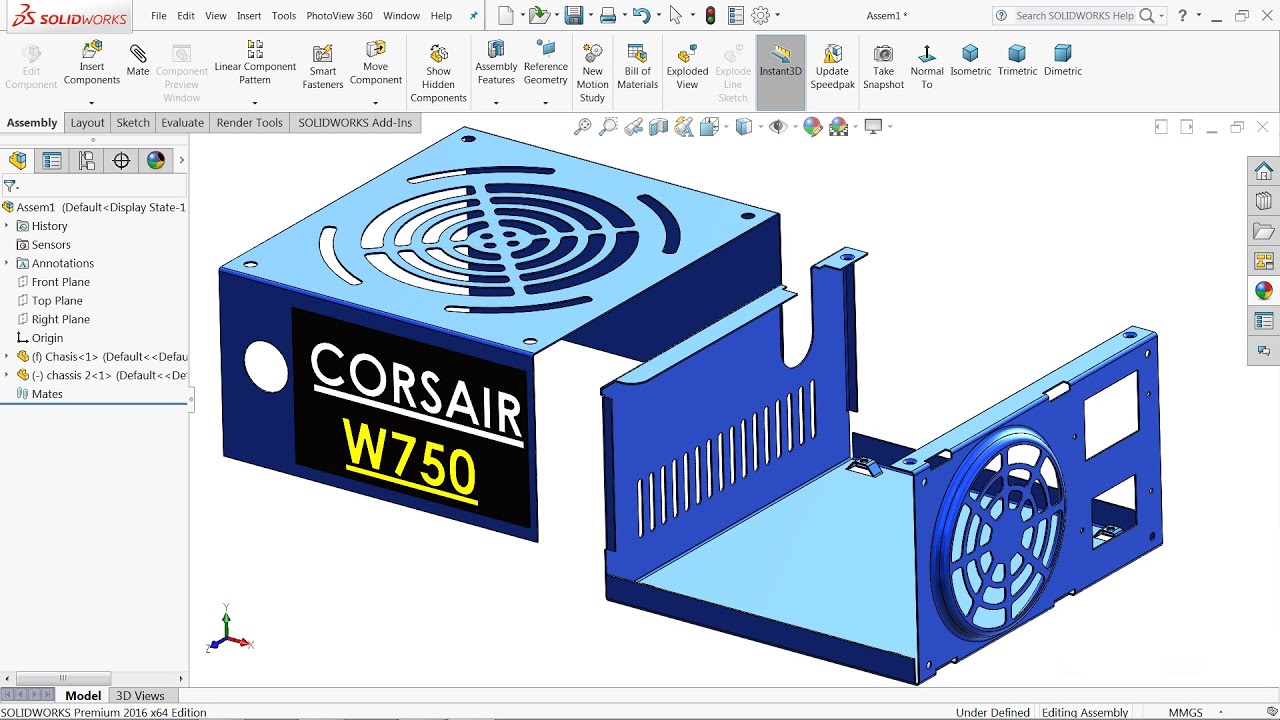
Task: Activate the Move Component tool
Action: tap(376, 63)
